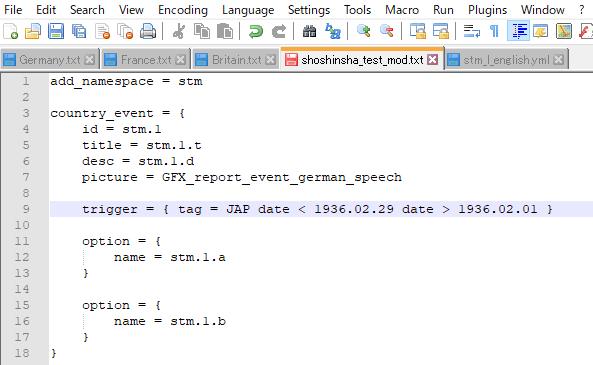Click the Copy icon
The height and width of the screenshot is (365, 593).
pyautogui.click(x=202, y=31)
